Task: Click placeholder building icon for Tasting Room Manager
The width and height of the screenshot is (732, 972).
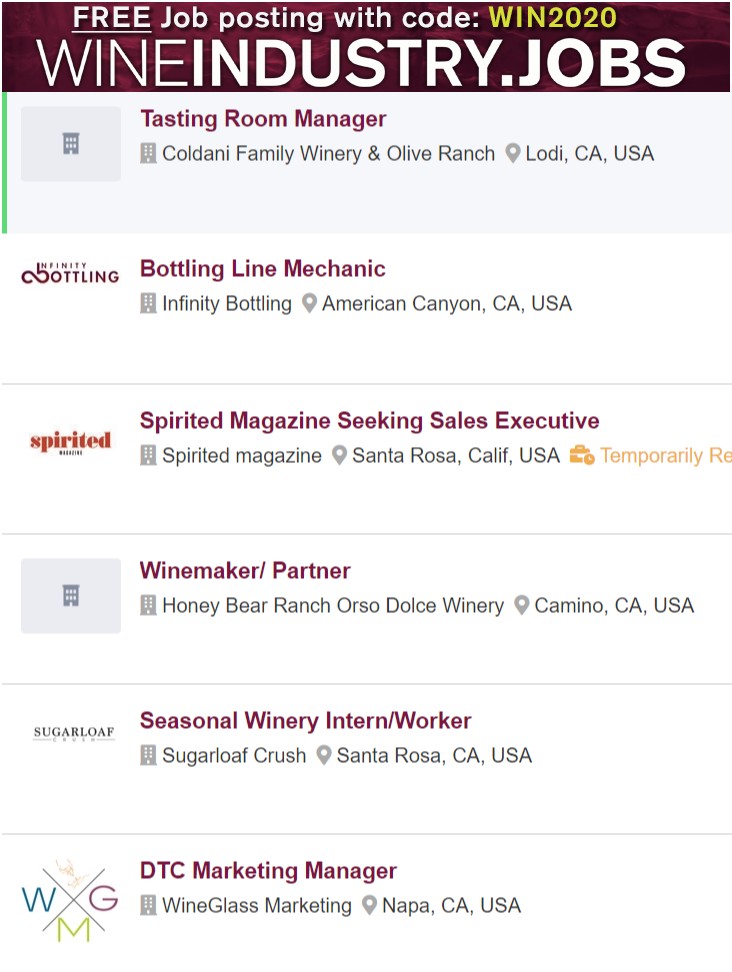Action: coord(71,144)
